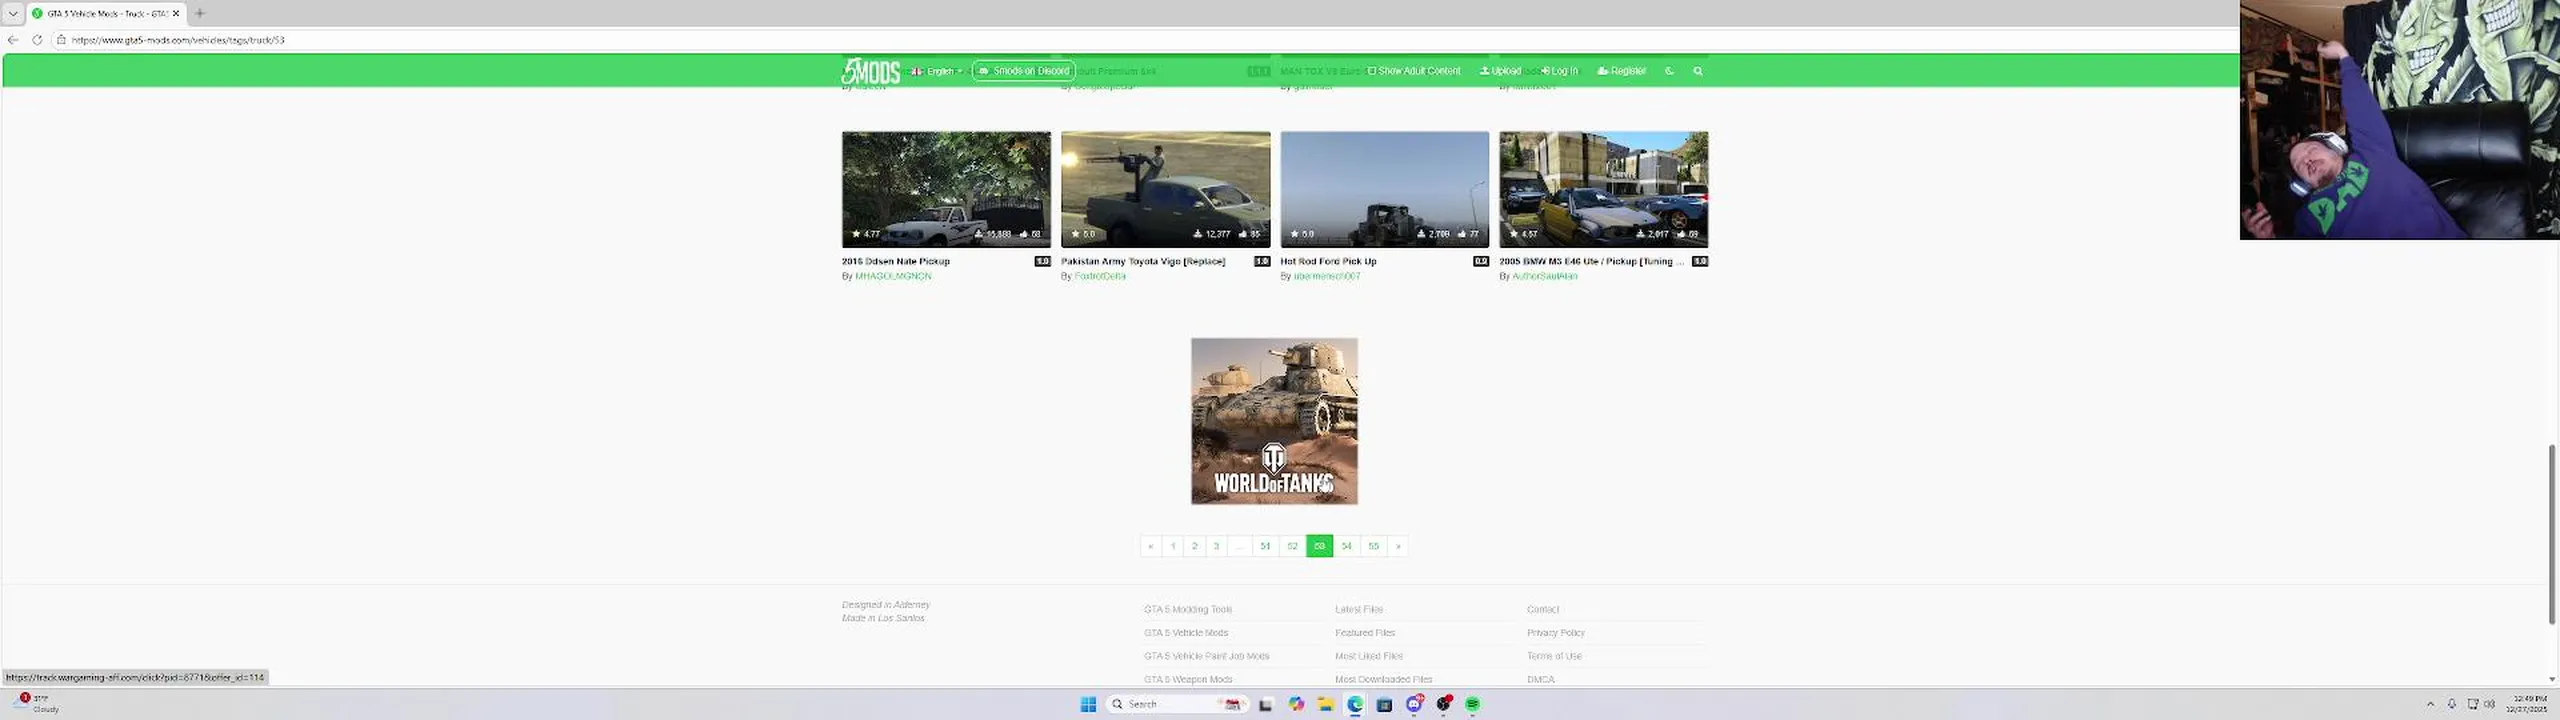2560x720 pixels.
Task: Open the English language dropdown
Action: pos(936,71)
